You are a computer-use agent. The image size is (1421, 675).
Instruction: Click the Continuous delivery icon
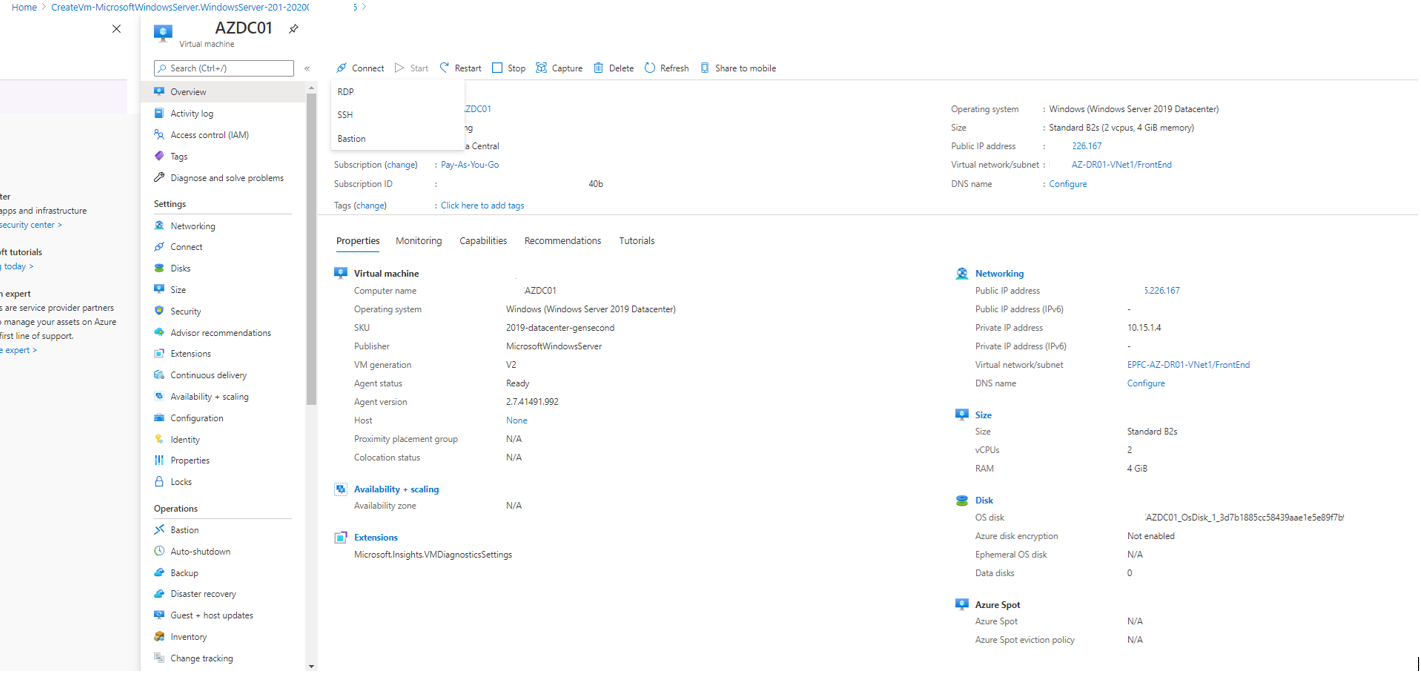pos(159,375)
